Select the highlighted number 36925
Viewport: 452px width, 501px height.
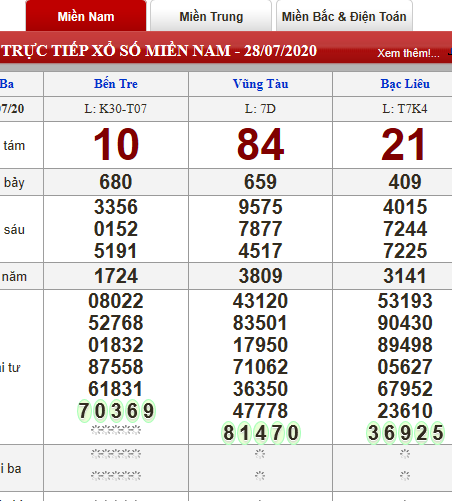click(406, 433)
